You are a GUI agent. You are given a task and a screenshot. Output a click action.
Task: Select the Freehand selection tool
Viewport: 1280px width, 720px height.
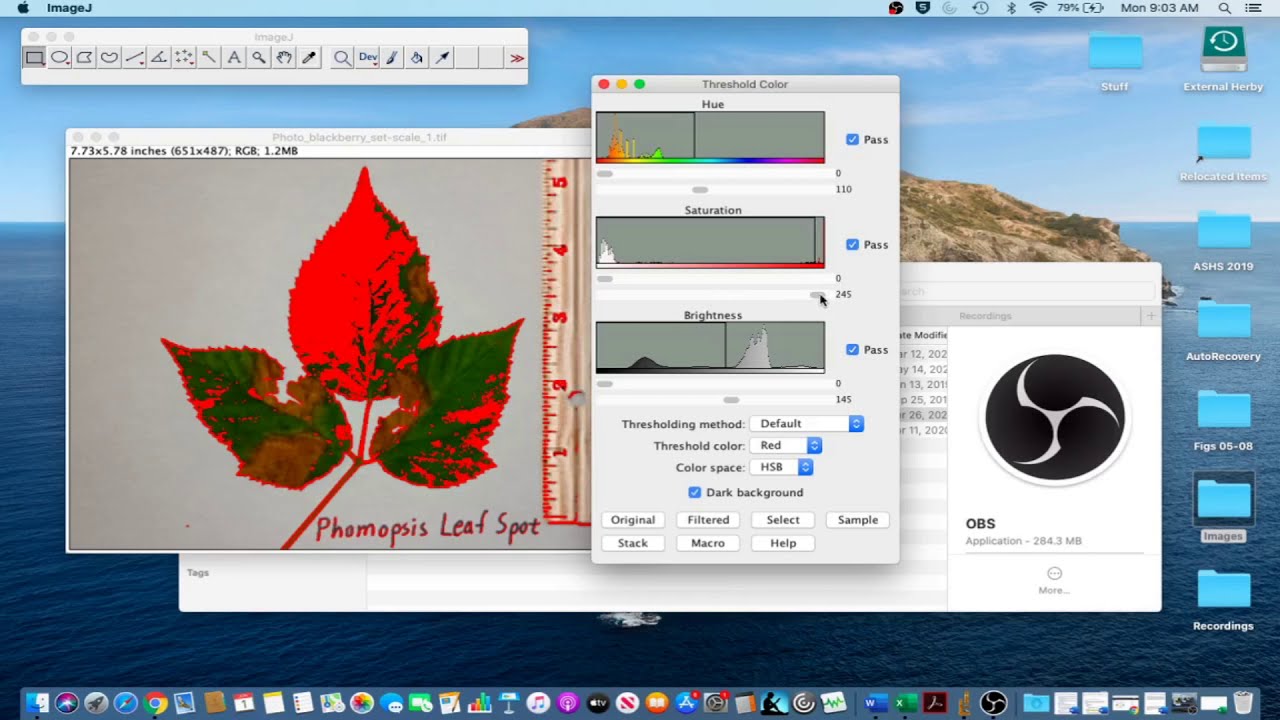109,58
